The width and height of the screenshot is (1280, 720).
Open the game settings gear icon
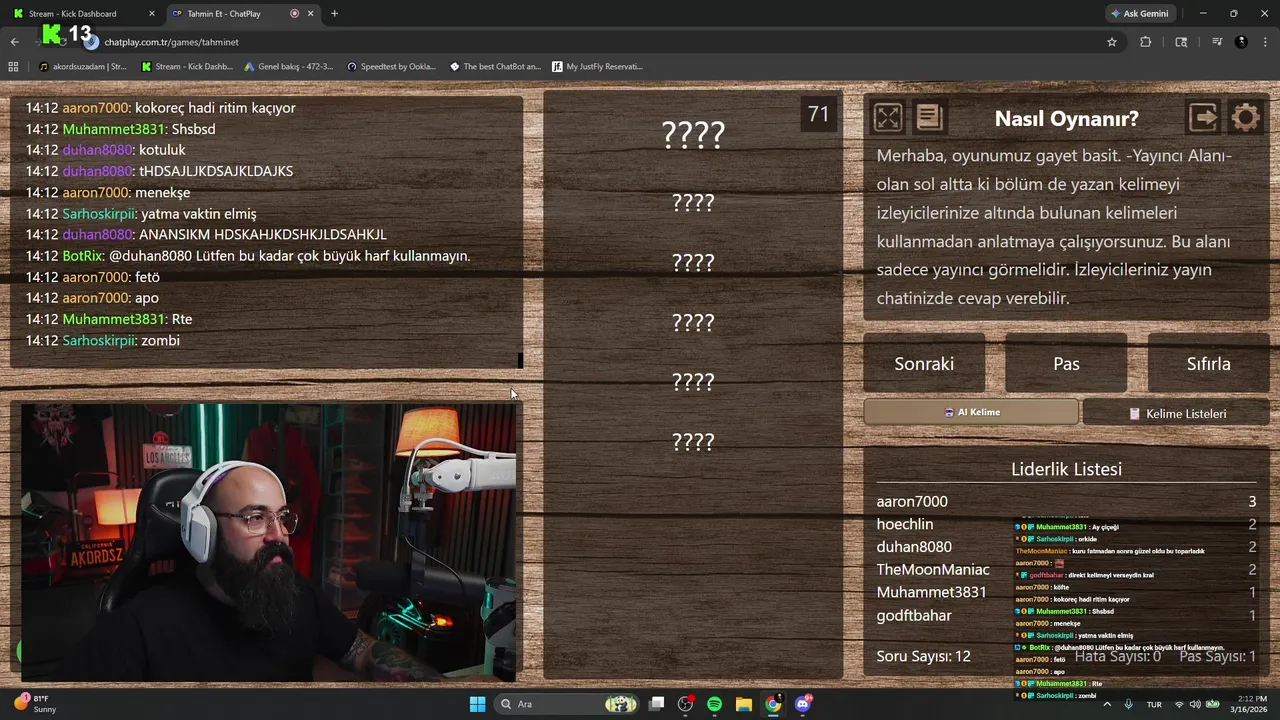1245,118
